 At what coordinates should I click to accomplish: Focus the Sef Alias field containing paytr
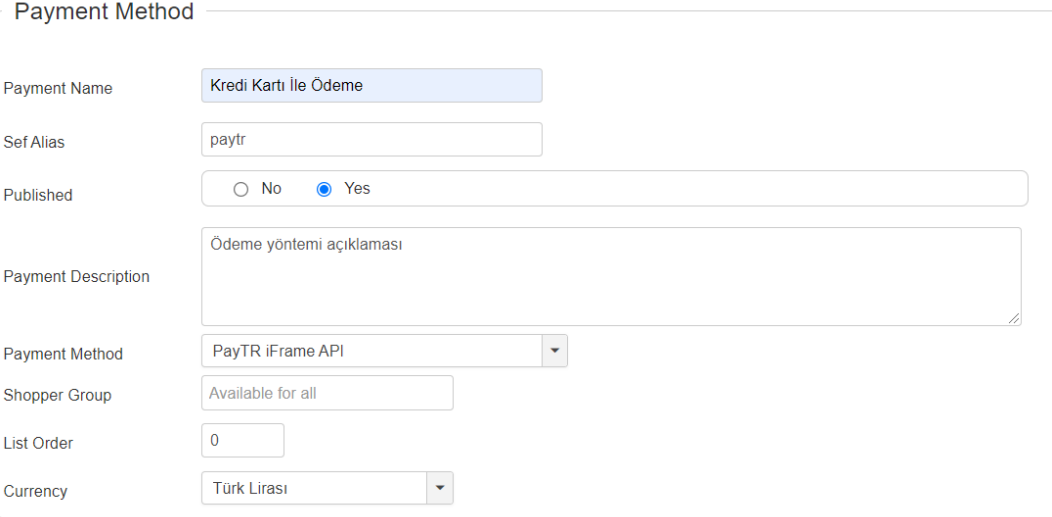371,140
